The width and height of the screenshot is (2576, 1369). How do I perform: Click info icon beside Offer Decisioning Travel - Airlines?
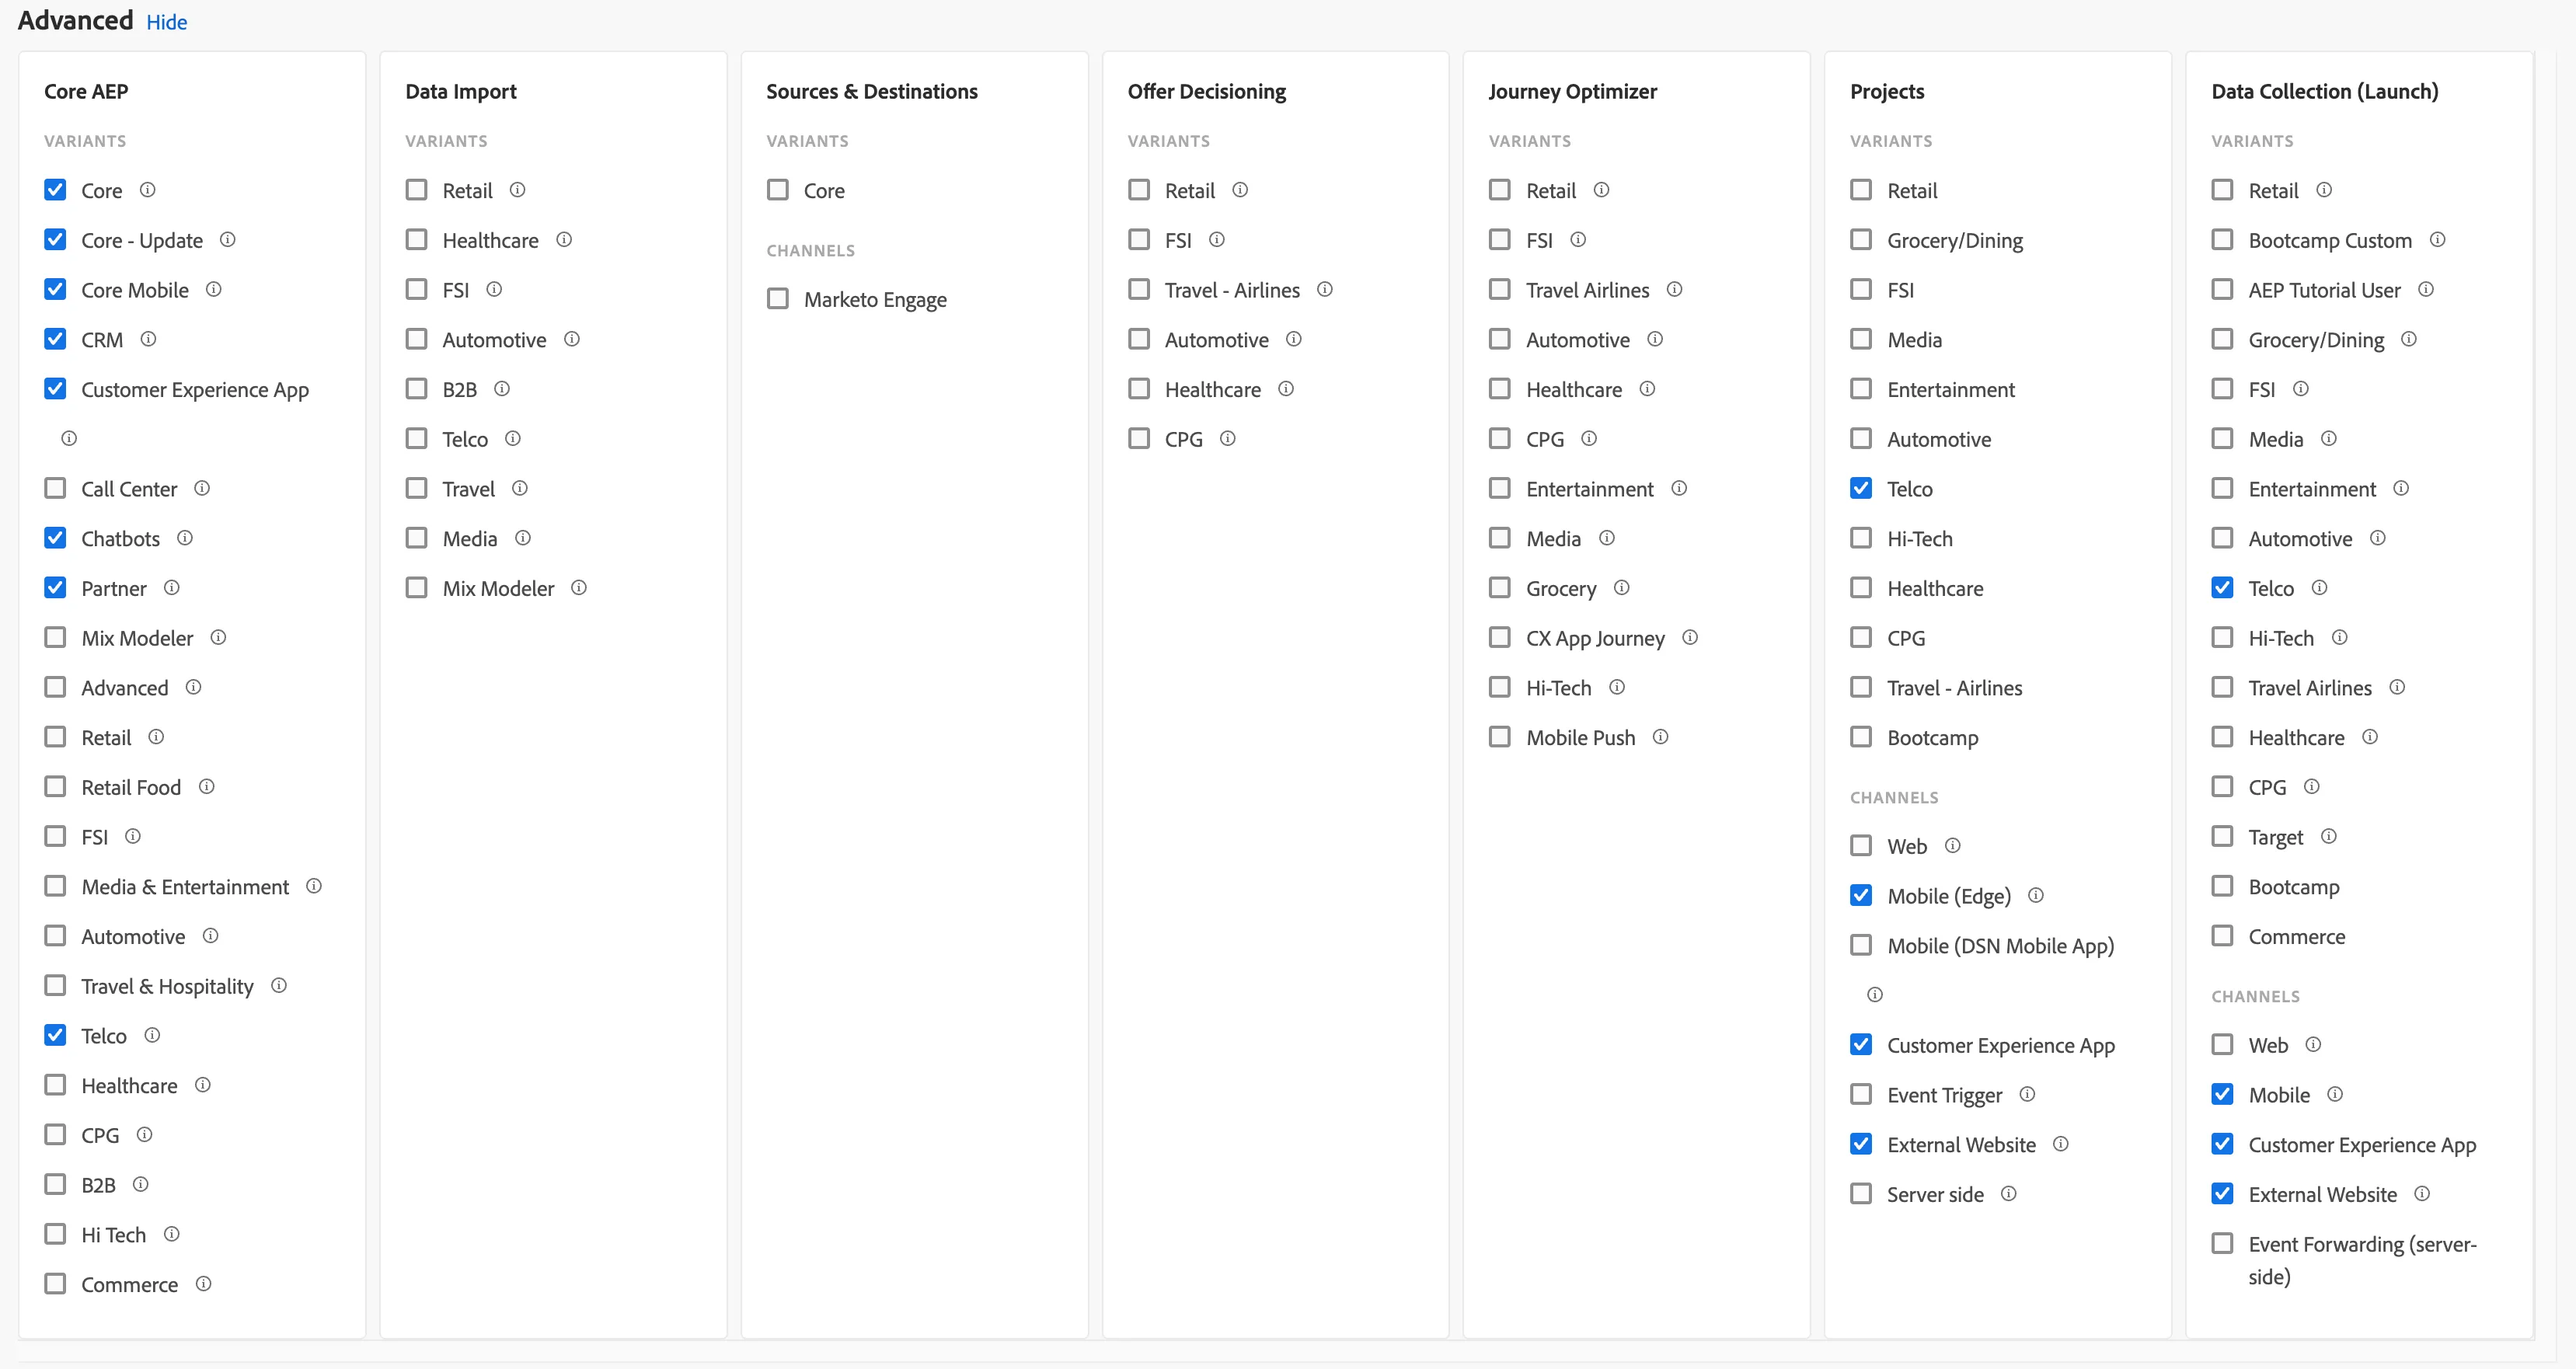tap(1325, 289)
